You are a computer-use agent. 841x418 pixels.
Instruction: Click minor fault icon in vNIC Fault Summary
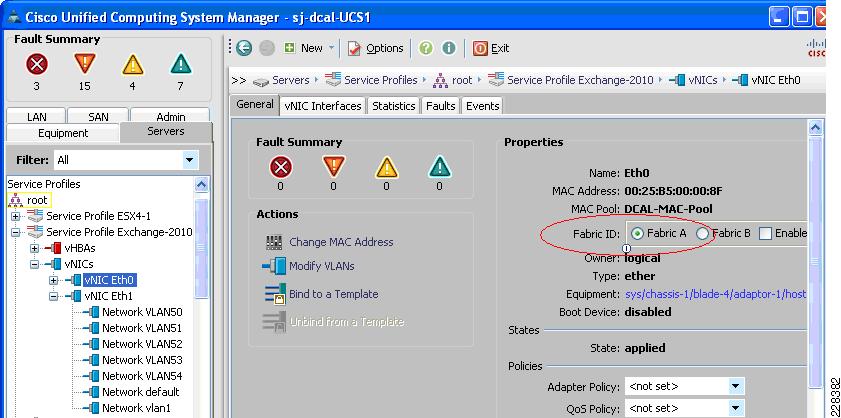coord(387,168)
